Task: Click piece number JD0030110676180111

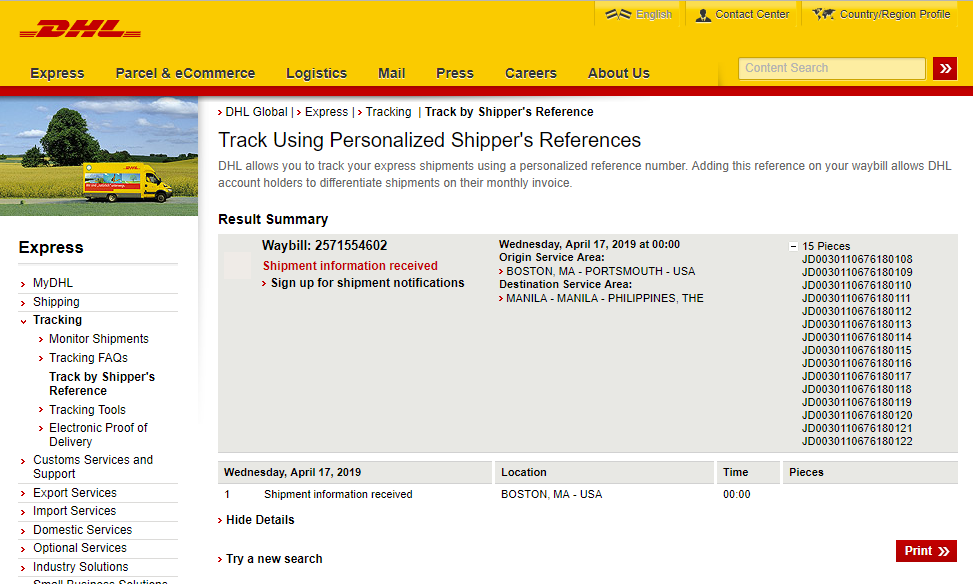Action: click(x=856, y=299)
